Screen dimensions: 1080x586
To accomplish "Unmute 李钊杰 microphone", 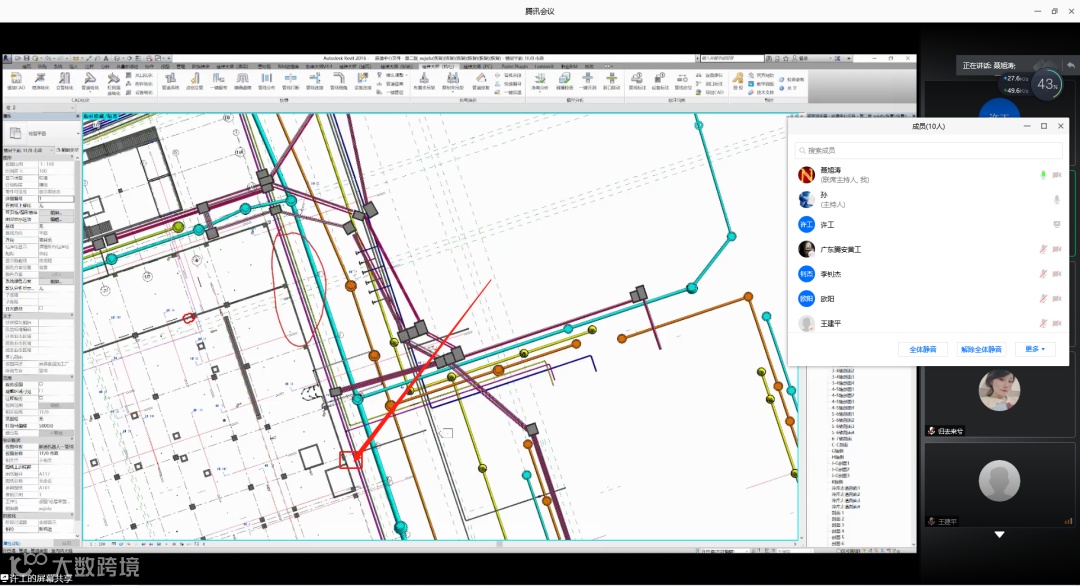I will pyautogui.click(x=1043, y=274).
